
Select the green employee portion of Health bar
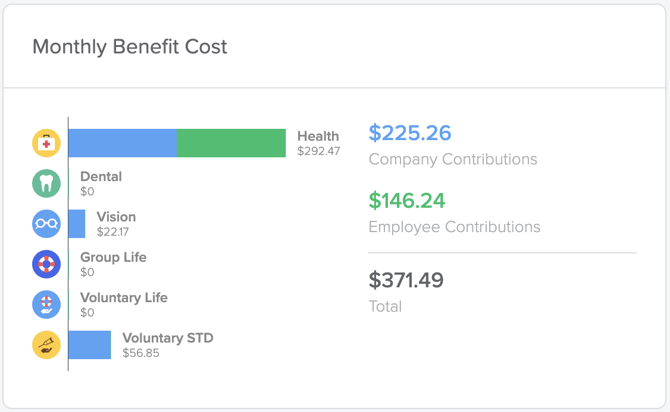point(231,143)
